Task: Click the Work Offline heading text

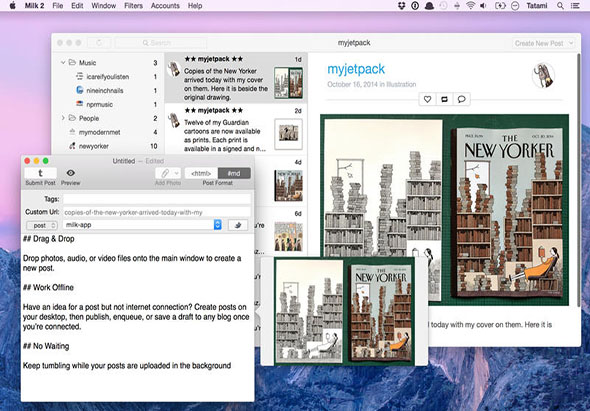Action: pos(48,288)
